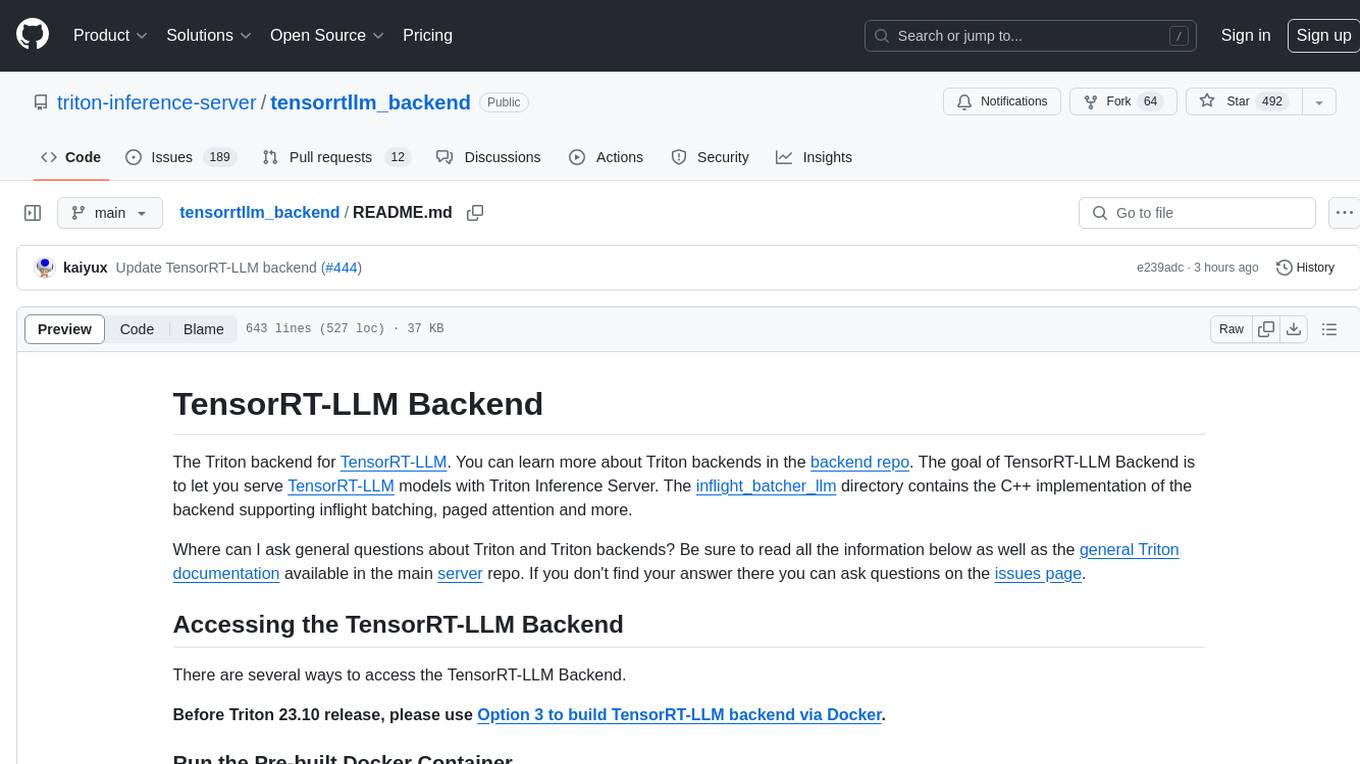This screenshot has height=764, width=1360.
Task: Go to the Discussions tab
Action: 489,157
